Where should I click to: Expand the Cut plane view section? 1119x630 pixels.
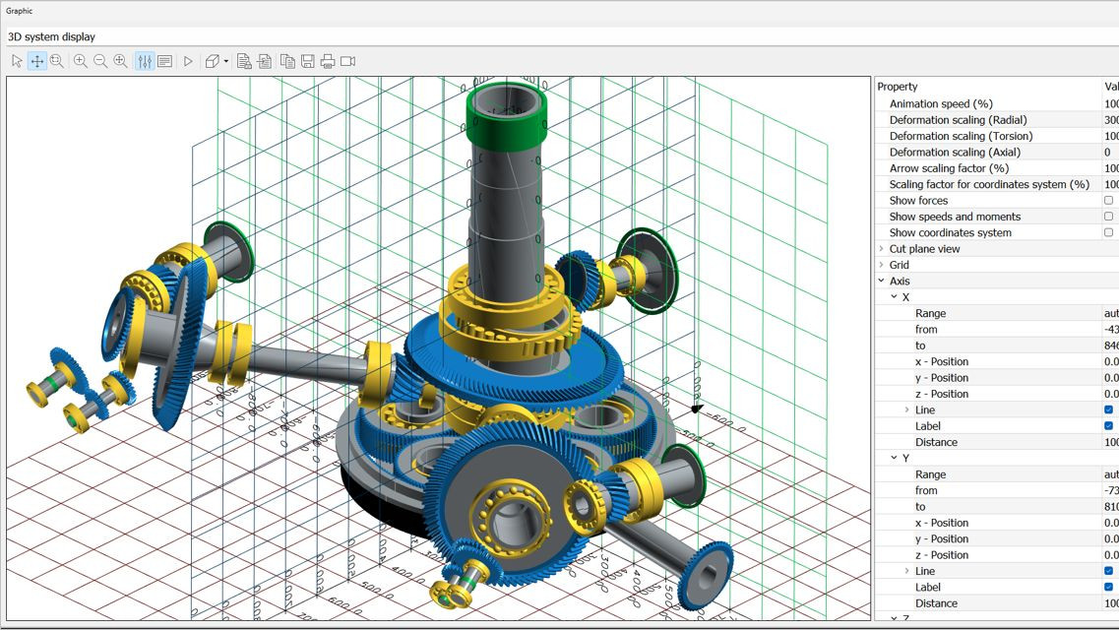[881, 249]
